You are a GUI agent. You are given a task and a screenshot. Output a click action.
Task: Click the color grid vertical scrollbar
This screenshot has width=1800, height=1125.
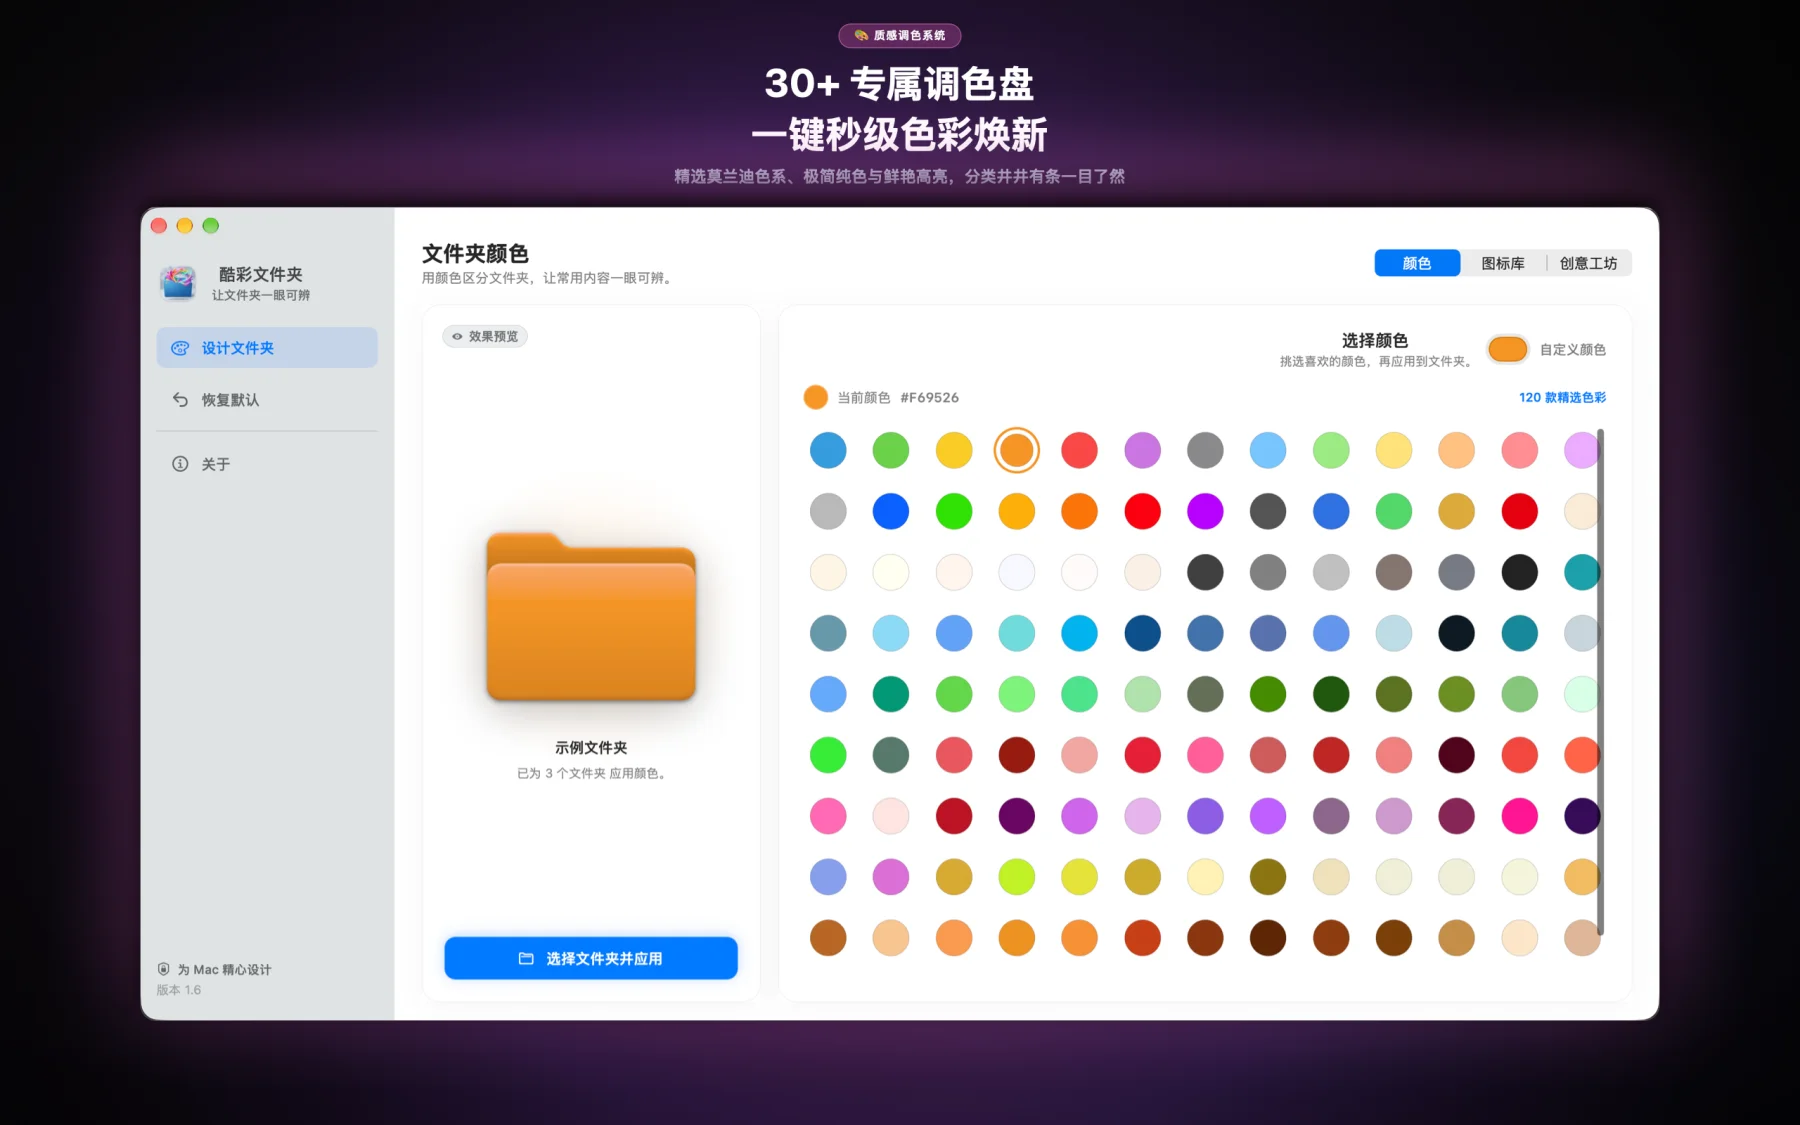[x=1601, y=682]
